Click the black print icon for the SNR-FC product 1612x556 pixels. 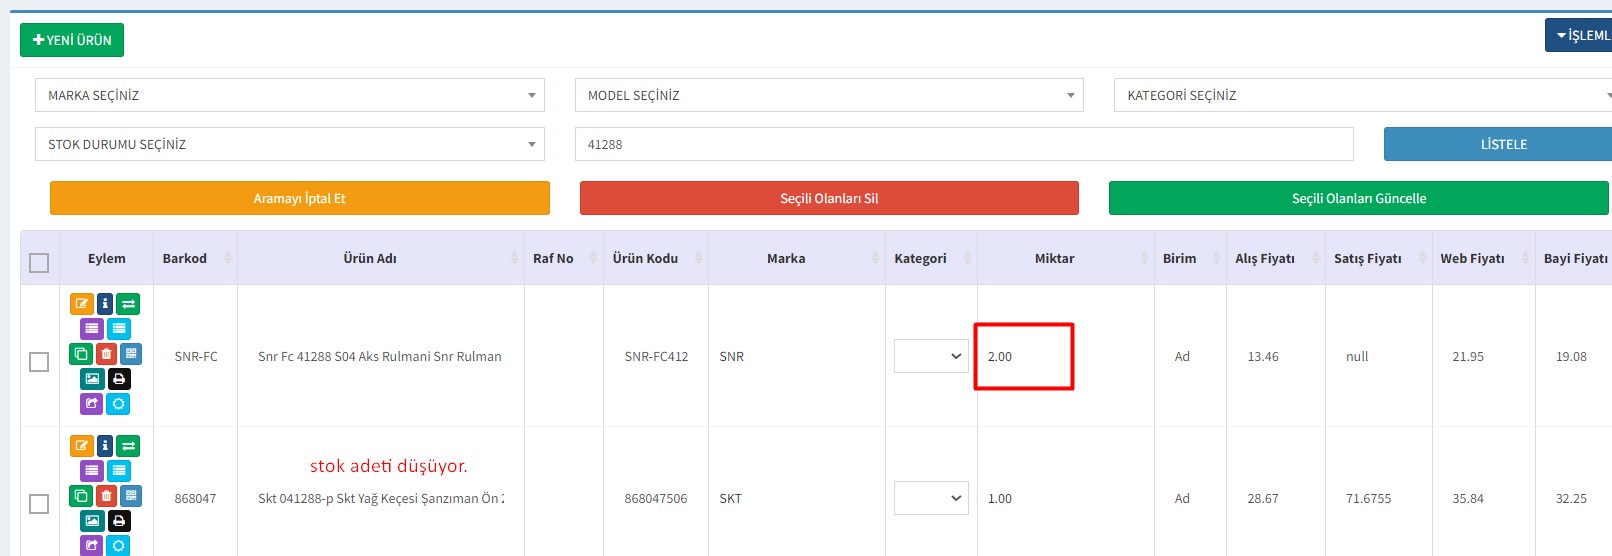tap(119, 379)
